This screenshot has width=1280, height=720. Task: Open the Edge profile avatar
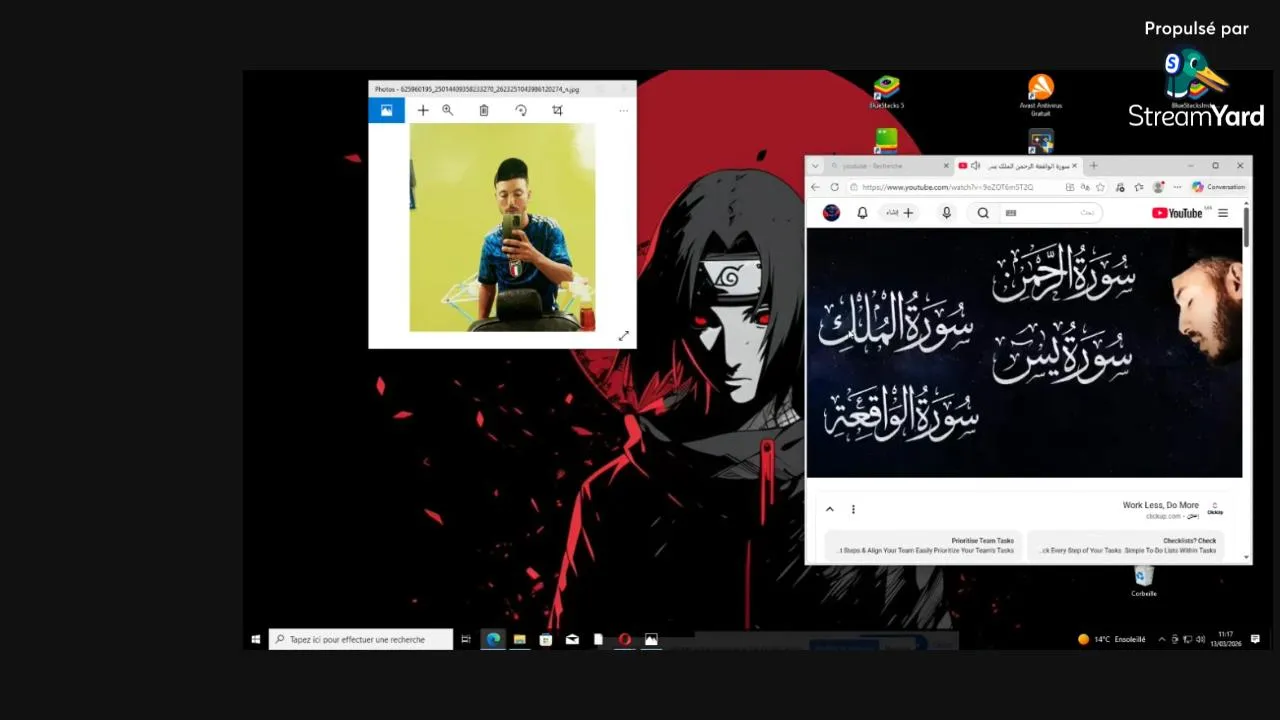[x=1158, y=187]
